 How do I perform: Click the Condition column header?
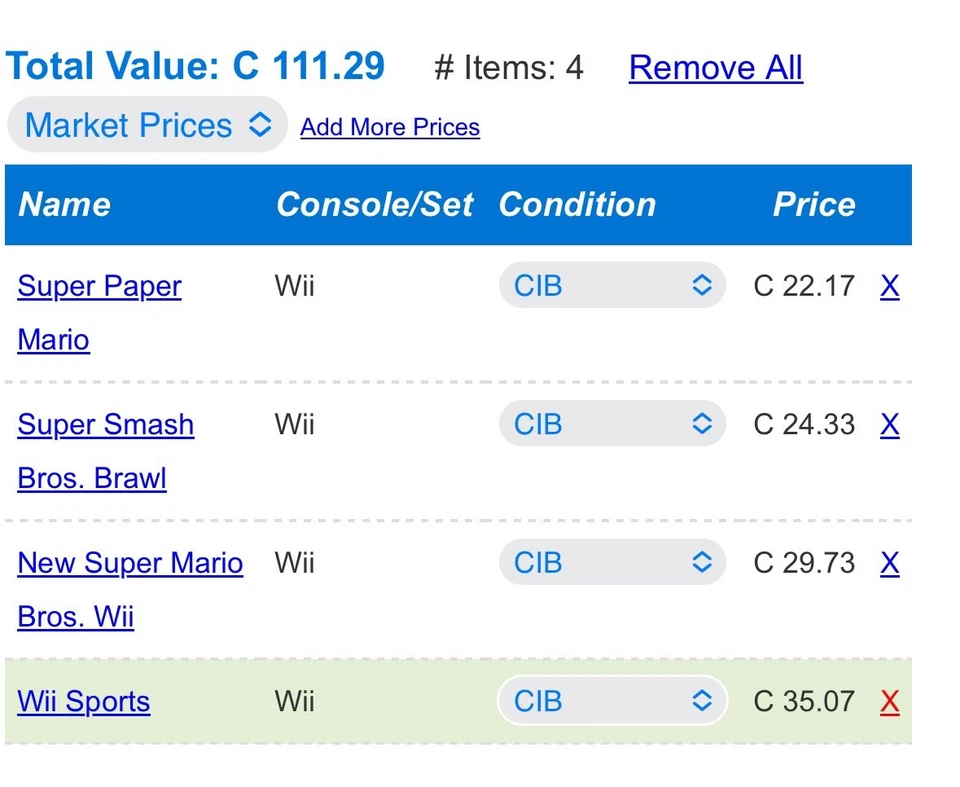click(577, 205)
